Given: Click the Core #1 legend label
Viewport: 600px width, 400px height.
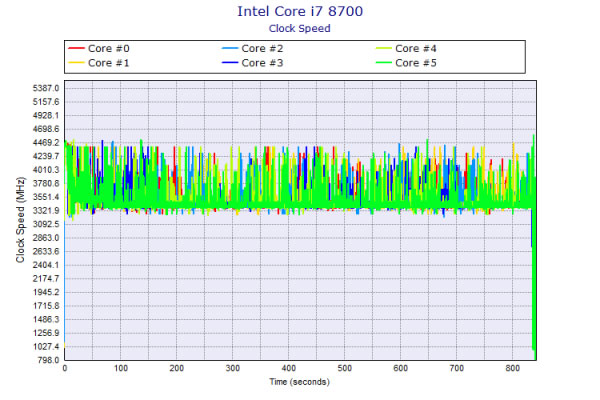Looking at the screenshot, I should click(109, 63).
